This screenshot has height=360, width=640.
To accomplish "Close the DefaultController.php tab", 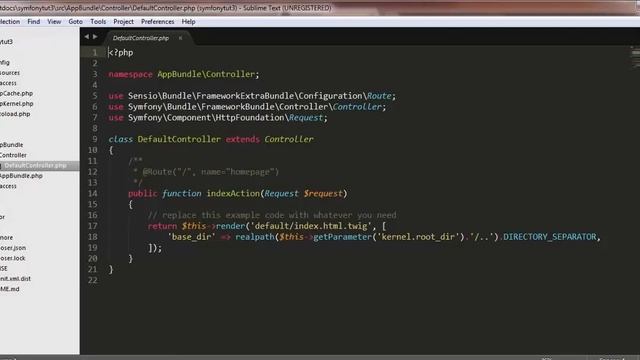I will point(180,38).
